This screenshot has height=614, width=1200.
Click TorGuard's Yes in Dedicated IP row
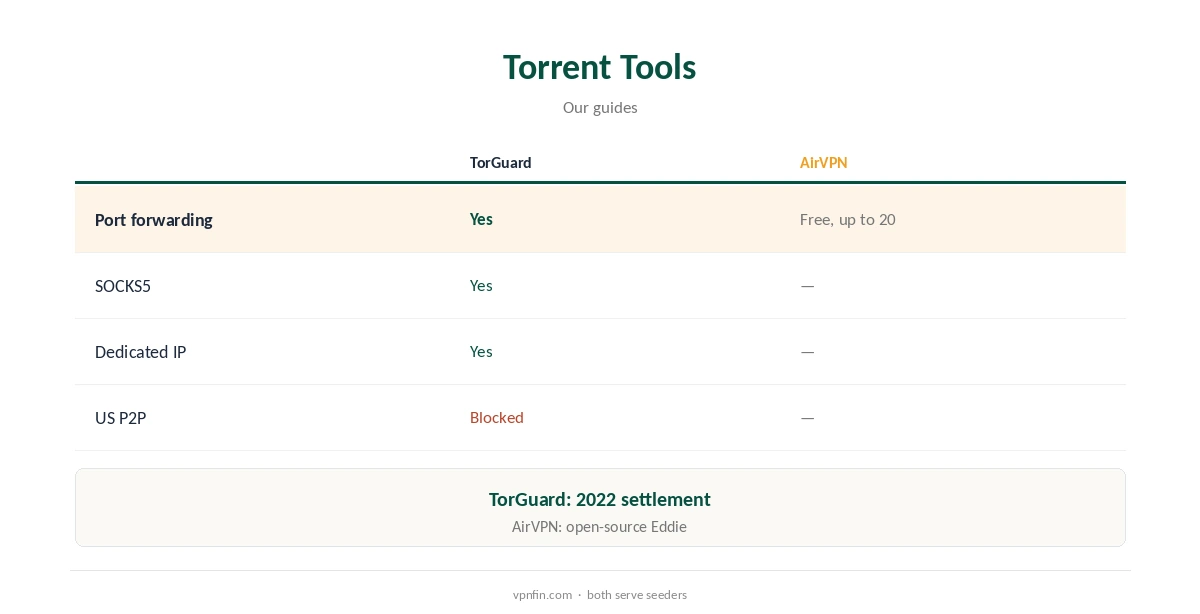pos(481,351)
